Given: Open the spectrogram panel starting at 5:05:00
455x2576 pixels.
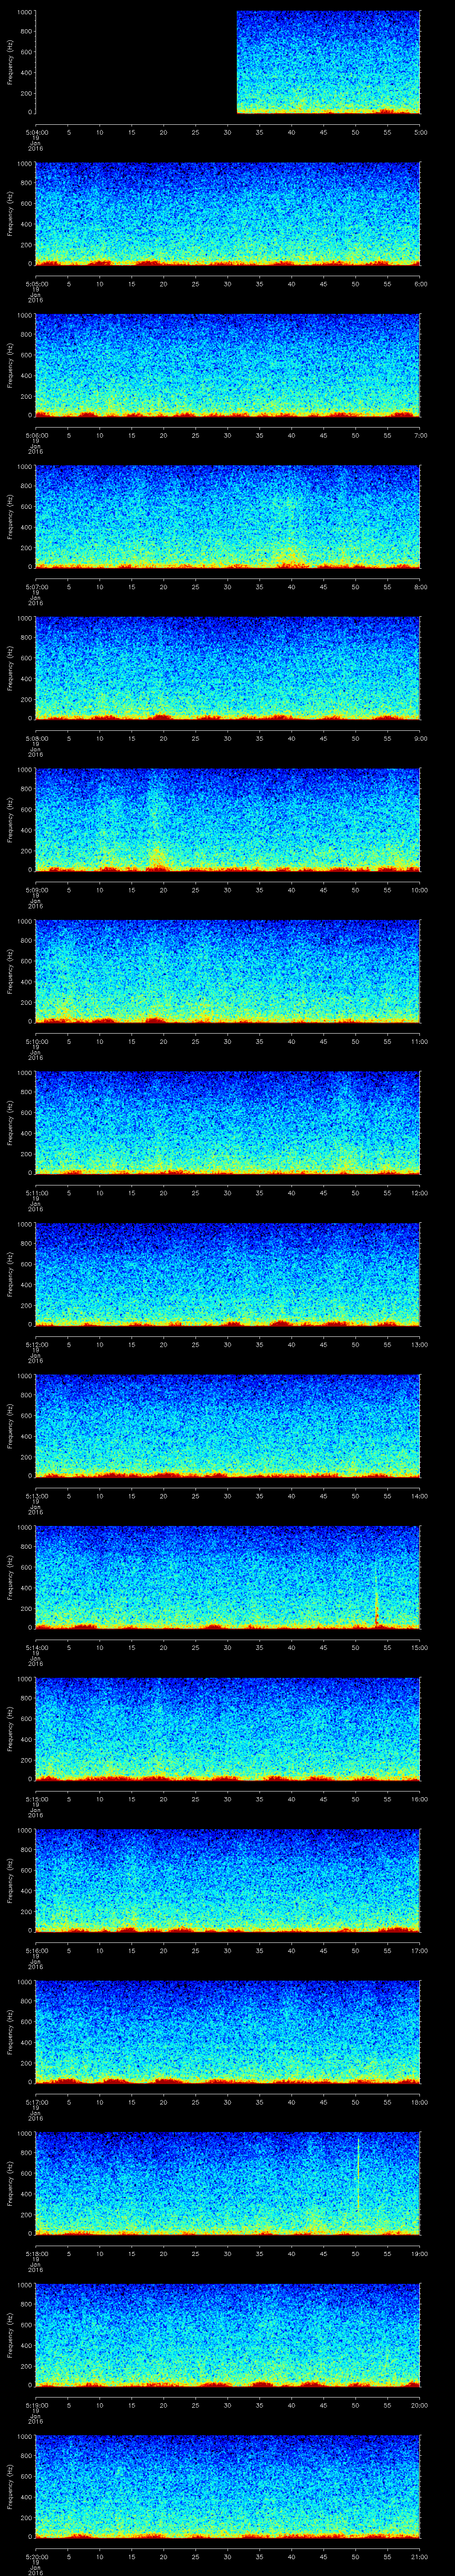Looking at the screenshot, I should [x=228, y=214].
